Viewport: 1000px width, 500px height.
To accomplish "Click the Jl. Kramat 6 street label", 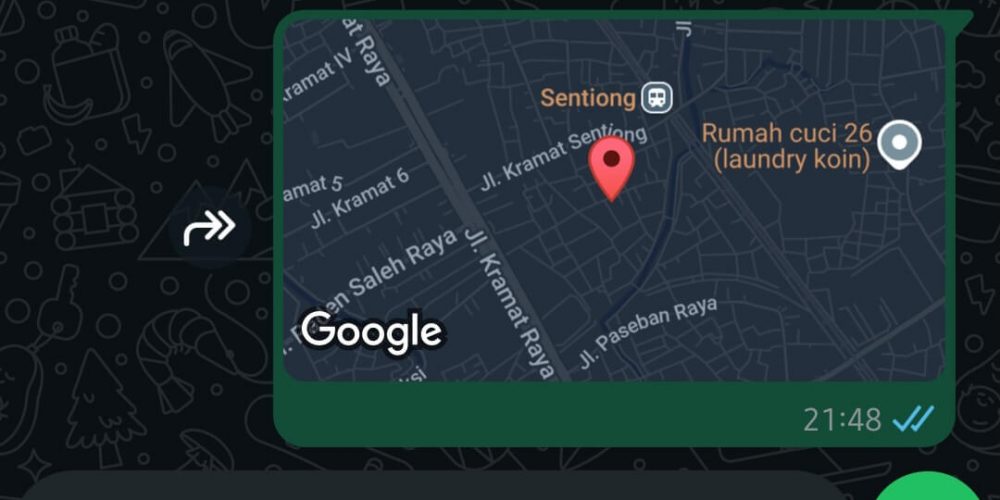I will pyautogui.click(x=360, y=198).
